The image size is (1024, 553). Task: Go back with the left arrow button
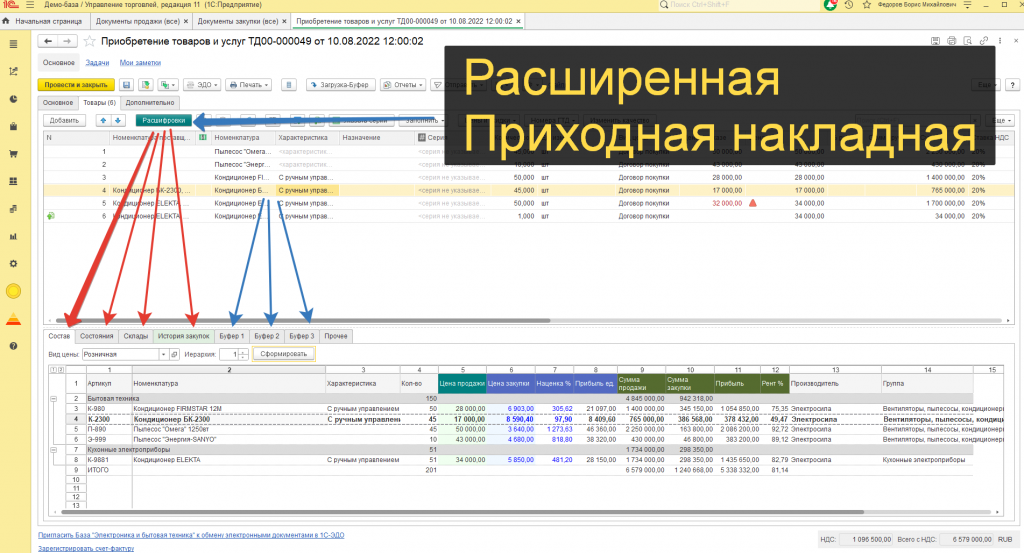(x=48, y=41)
